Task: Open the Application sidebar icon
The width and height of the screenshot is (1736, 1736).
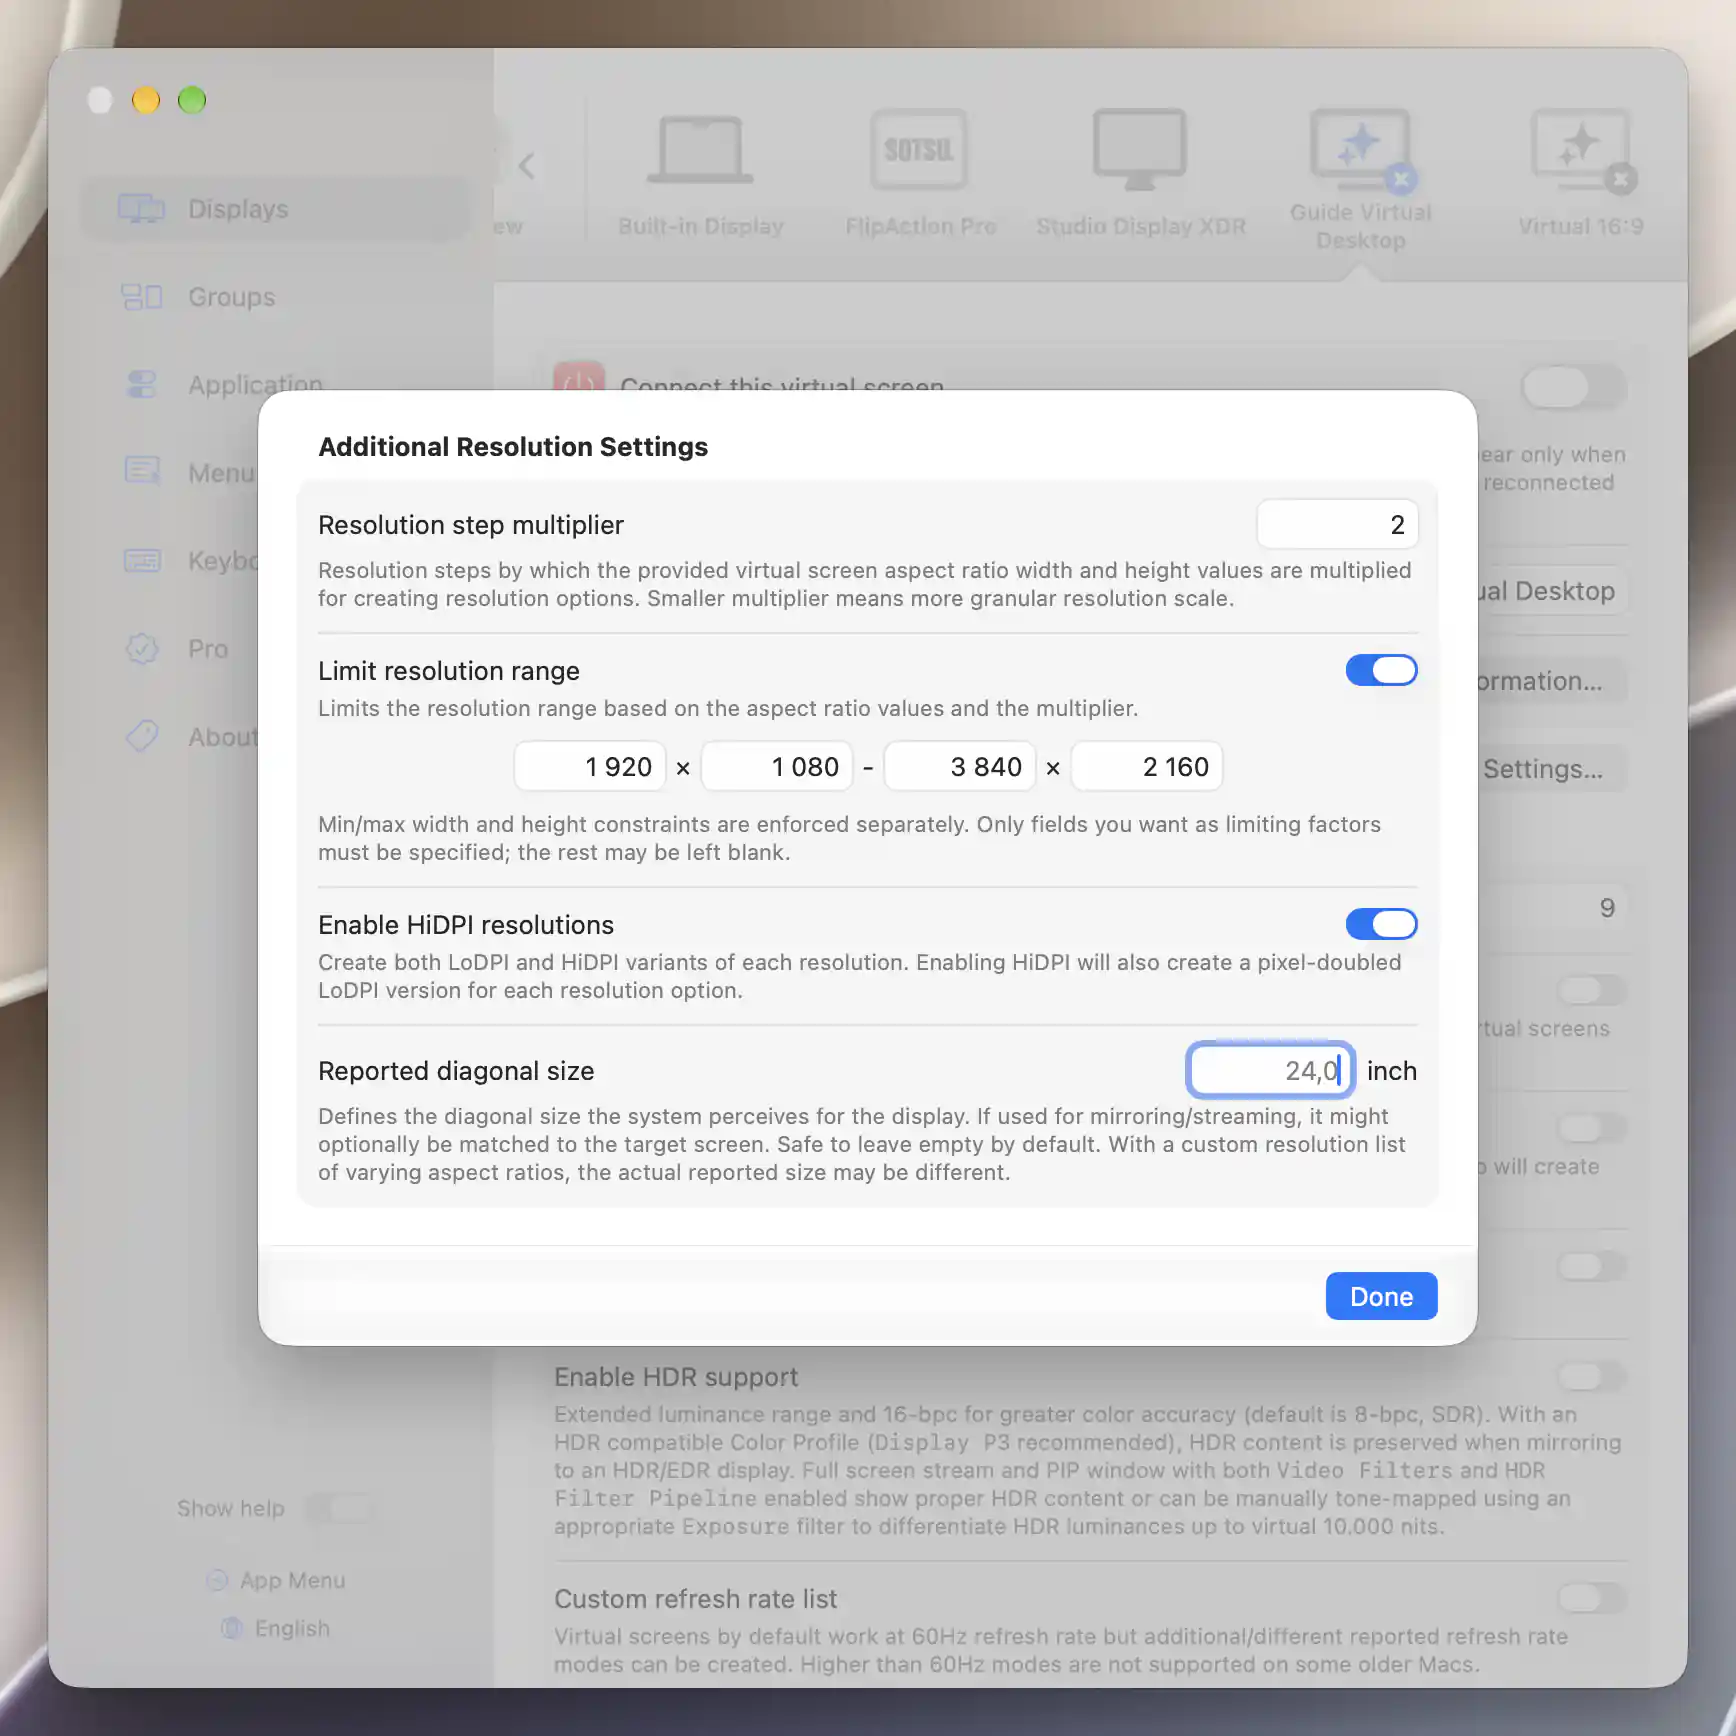Action: (142, 384)
